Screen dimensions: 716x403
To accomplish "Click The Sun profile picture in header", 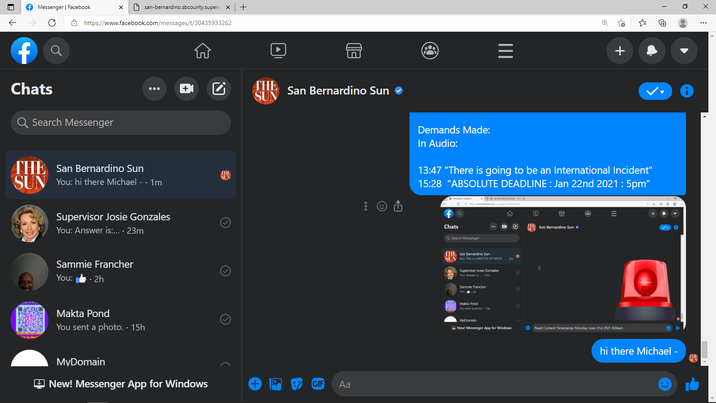I will [x=265, y=91].
